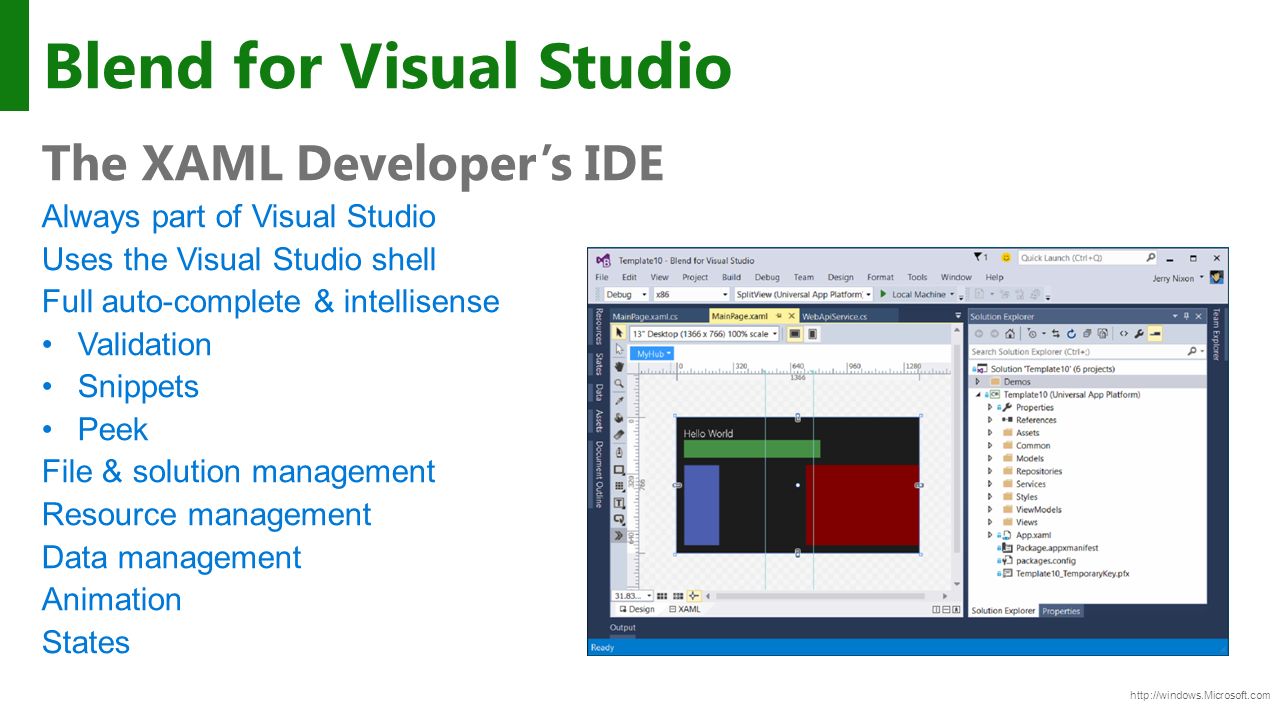Select the dark red rectangle on canvas
This screenshot has width=1280, height=720.
tap(862, 505)
